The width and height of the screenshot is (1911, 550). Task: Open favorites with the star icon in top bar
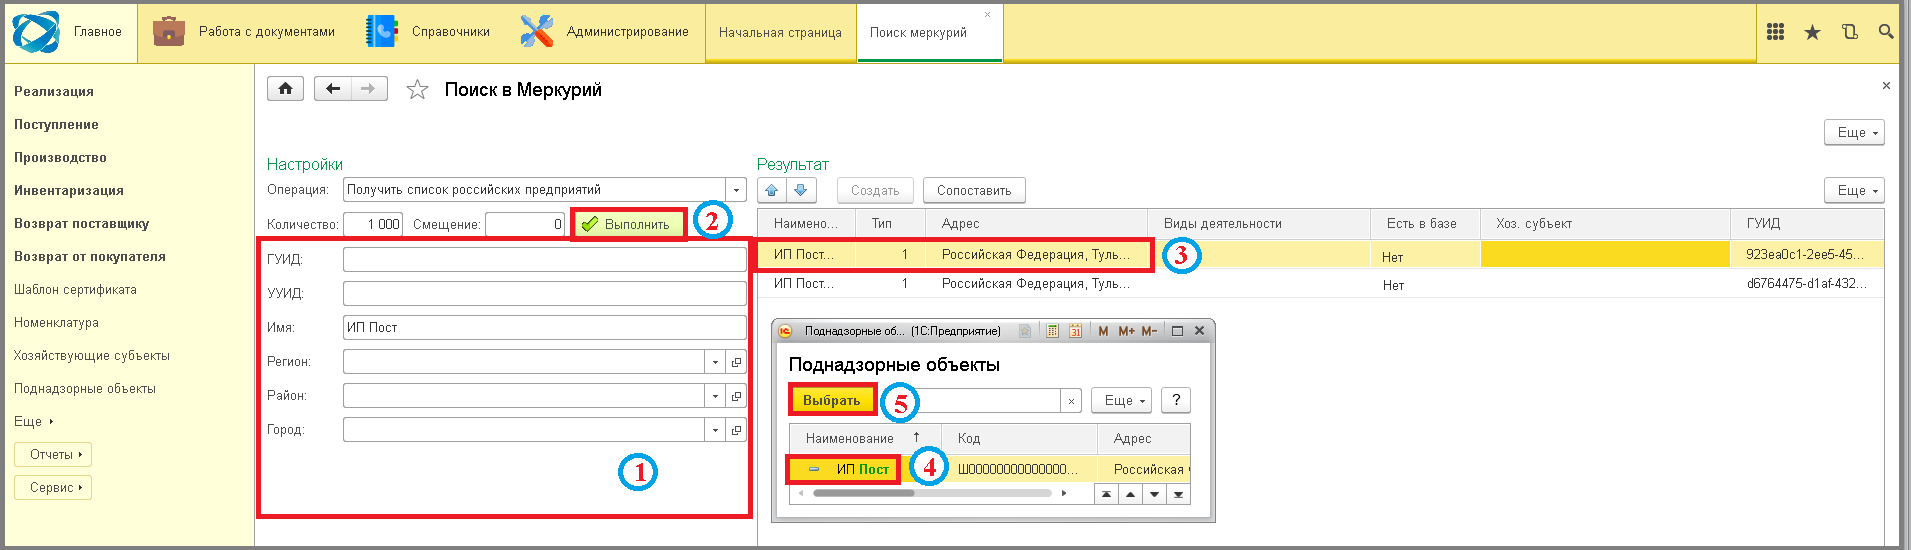tap(1812, 32)
